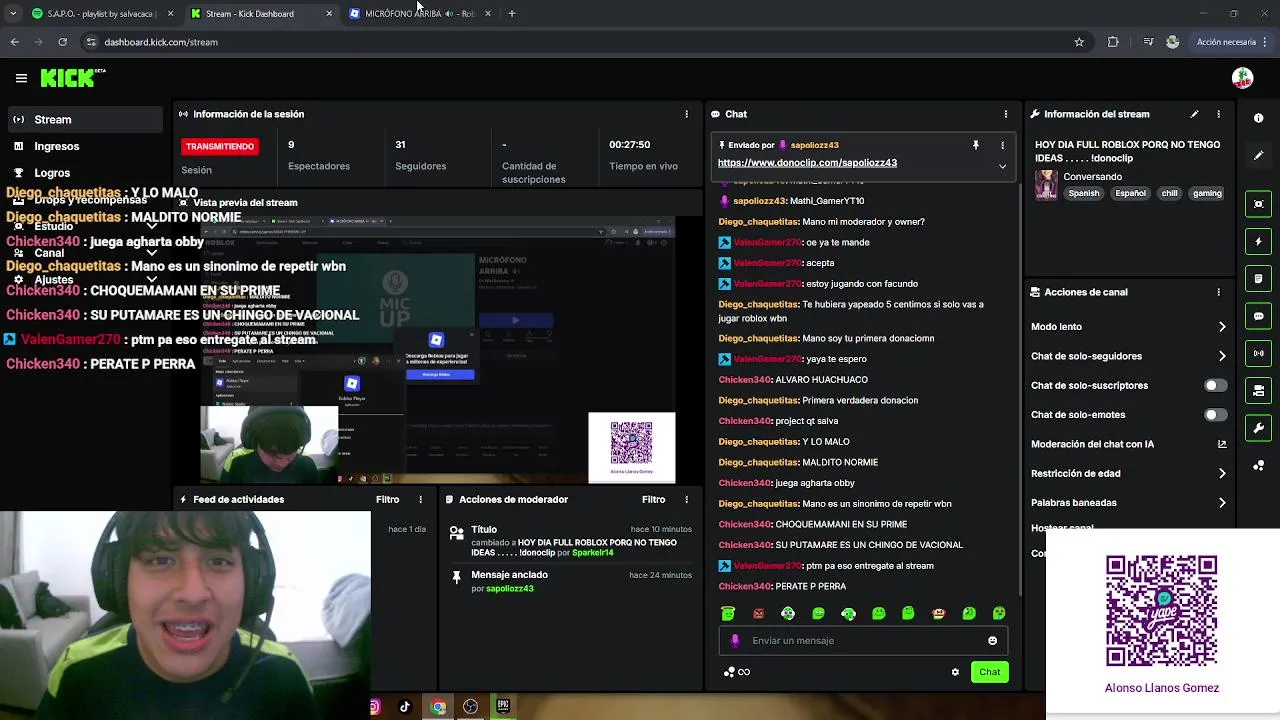Open Información del stream options menu
1280x720 pixels.
1218,114
